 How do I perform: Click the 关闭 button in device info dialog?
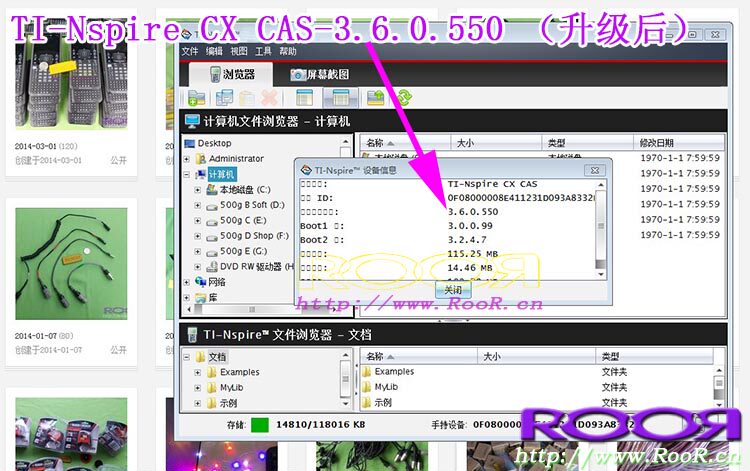(x=453, y=290)
